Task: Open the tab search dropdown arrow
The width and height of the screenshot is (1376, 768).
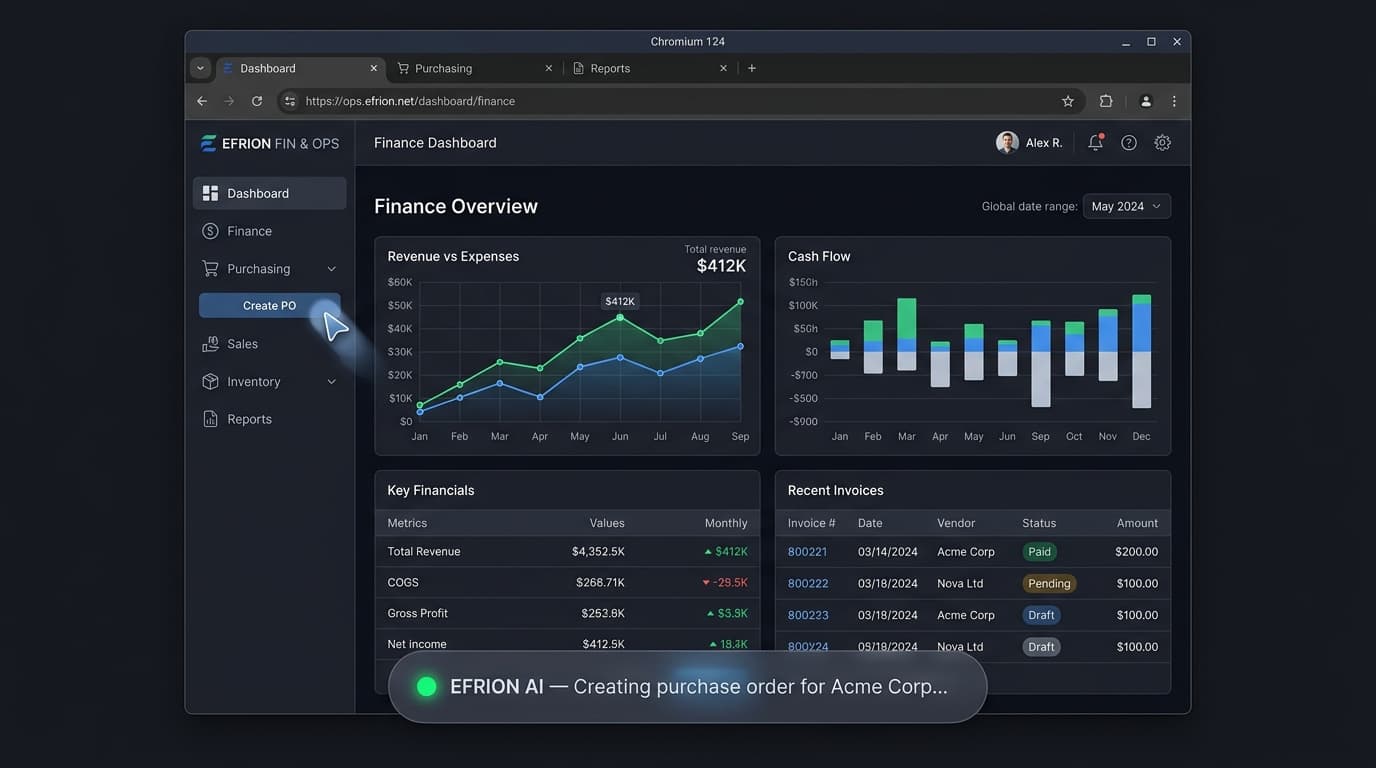Action: pyautogui.click(x=200, y=68)
